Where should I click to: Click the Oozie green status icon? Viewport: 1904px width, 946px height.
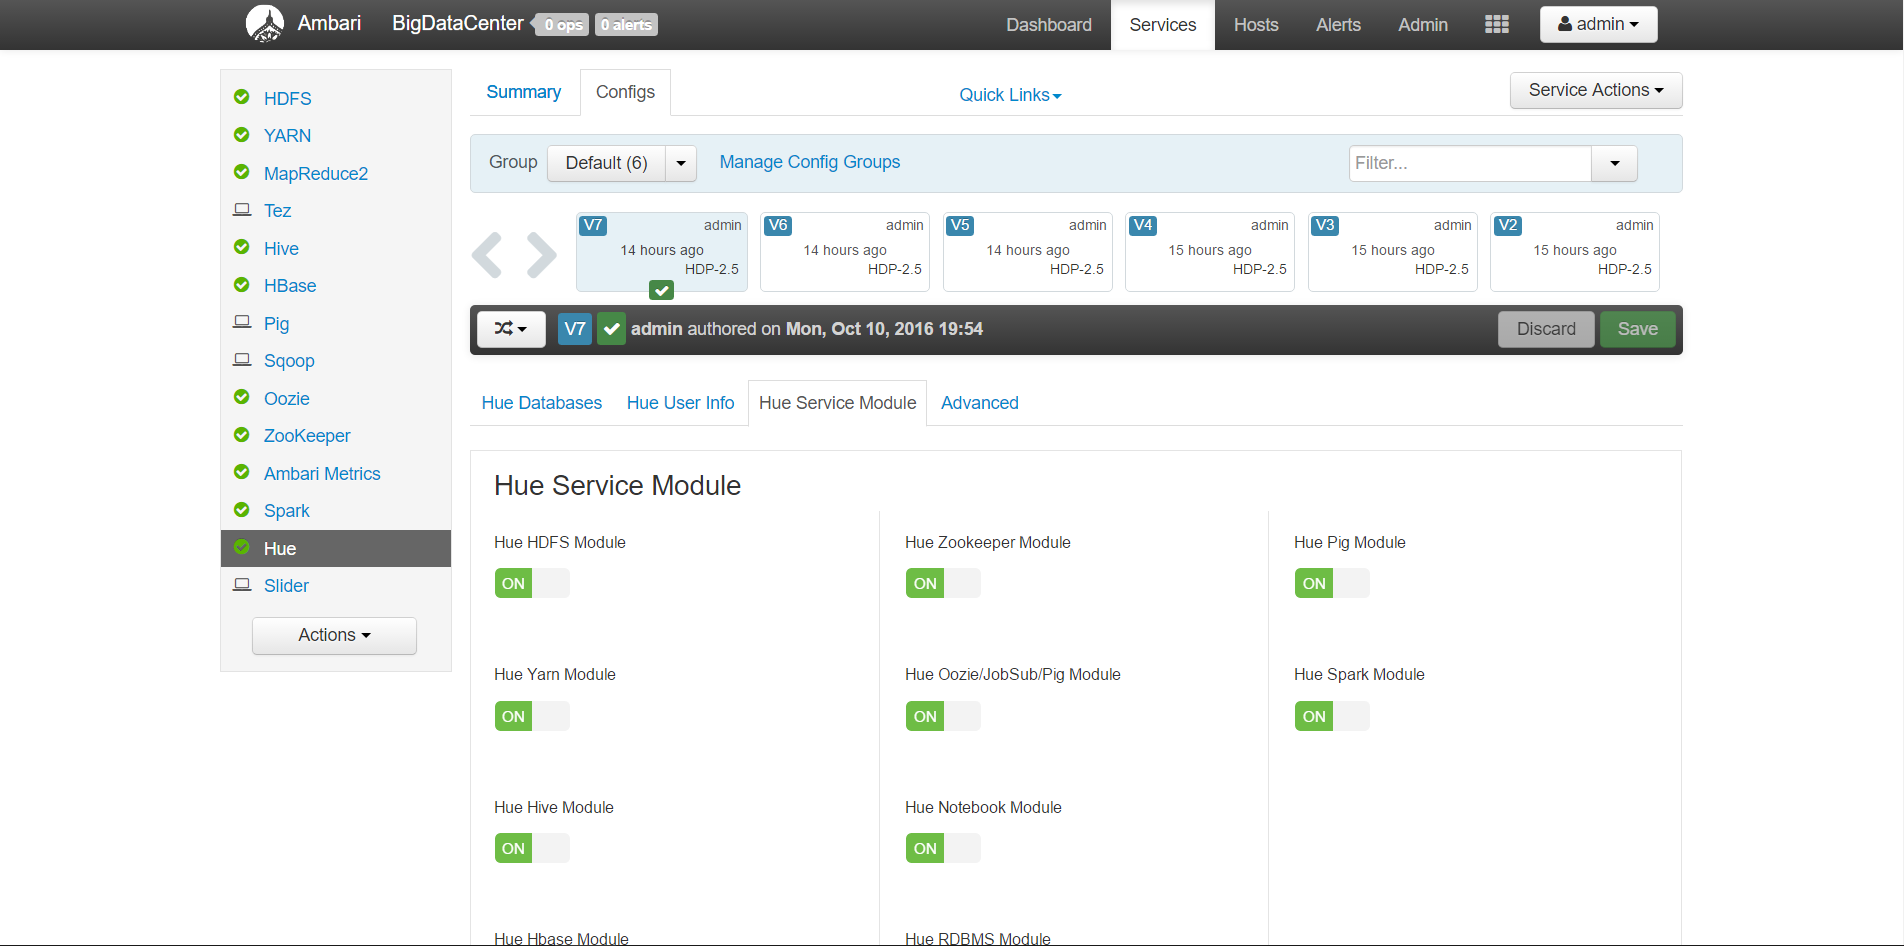[241, 397]
